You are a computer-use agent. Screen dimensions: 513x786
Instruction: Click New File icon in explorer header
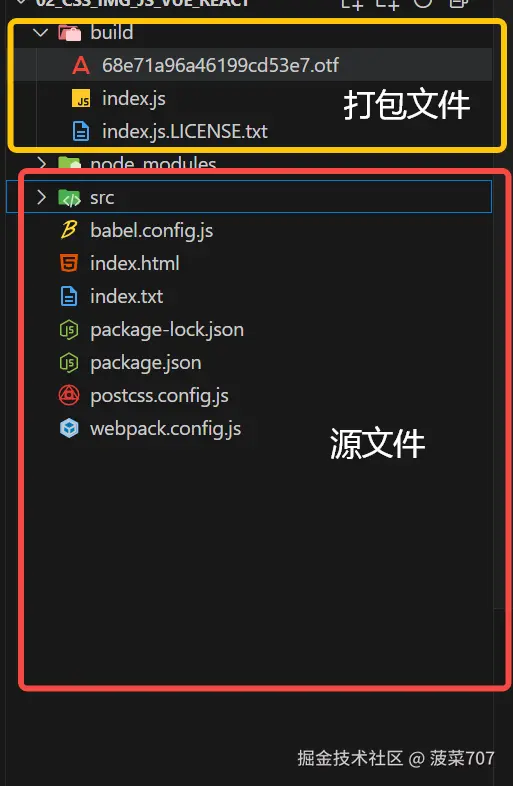pos(352,4)
